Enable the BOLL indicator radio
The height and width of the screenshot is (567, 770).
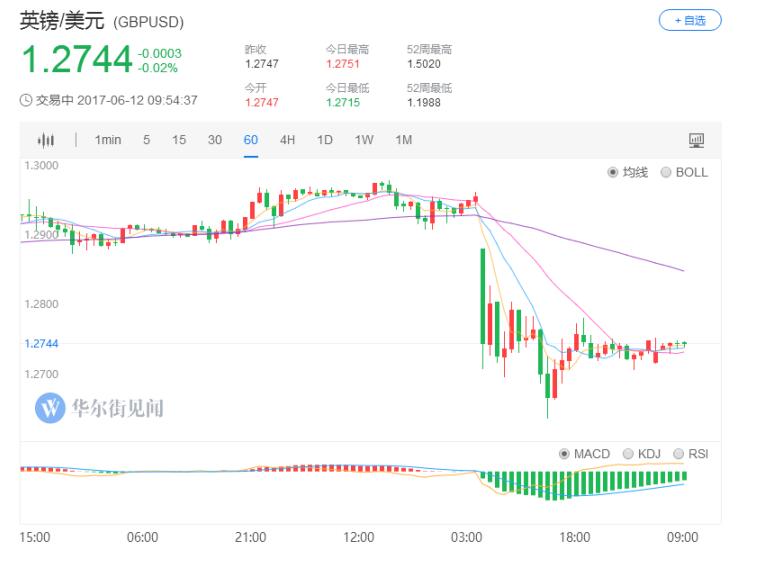coord(666,172)
